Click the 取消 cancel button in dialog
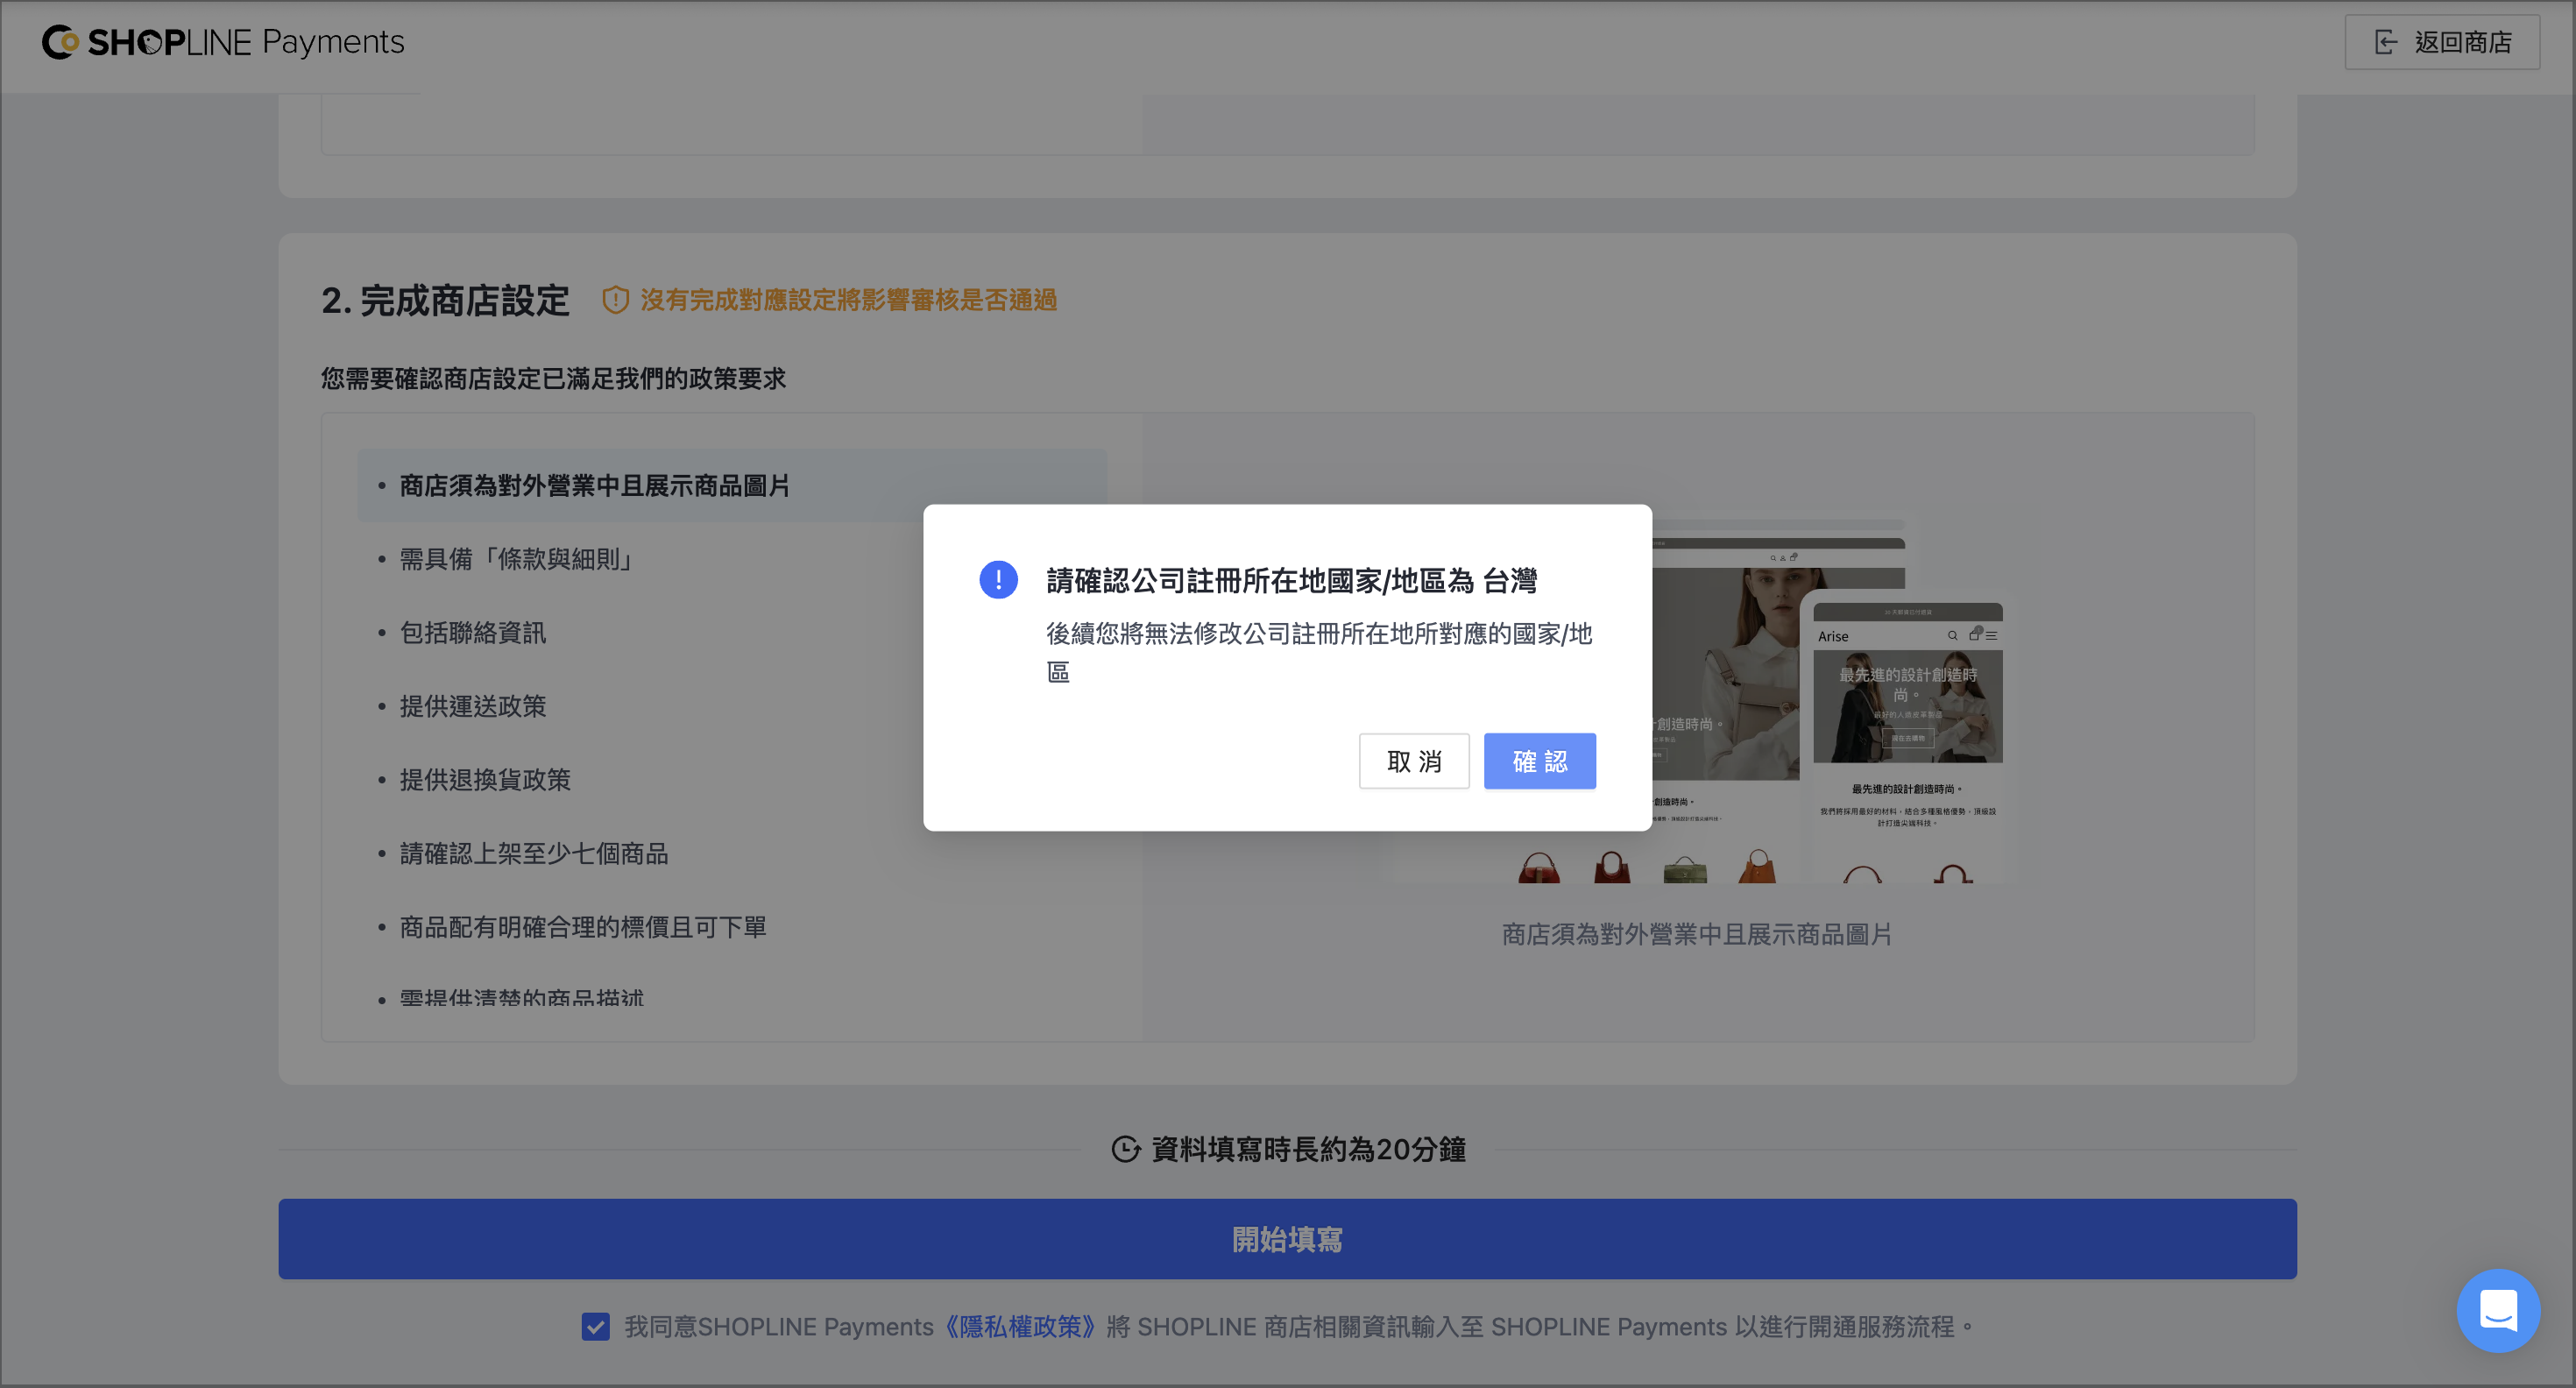This screenshot has width=2576, height=1388. click(1414, 761)
